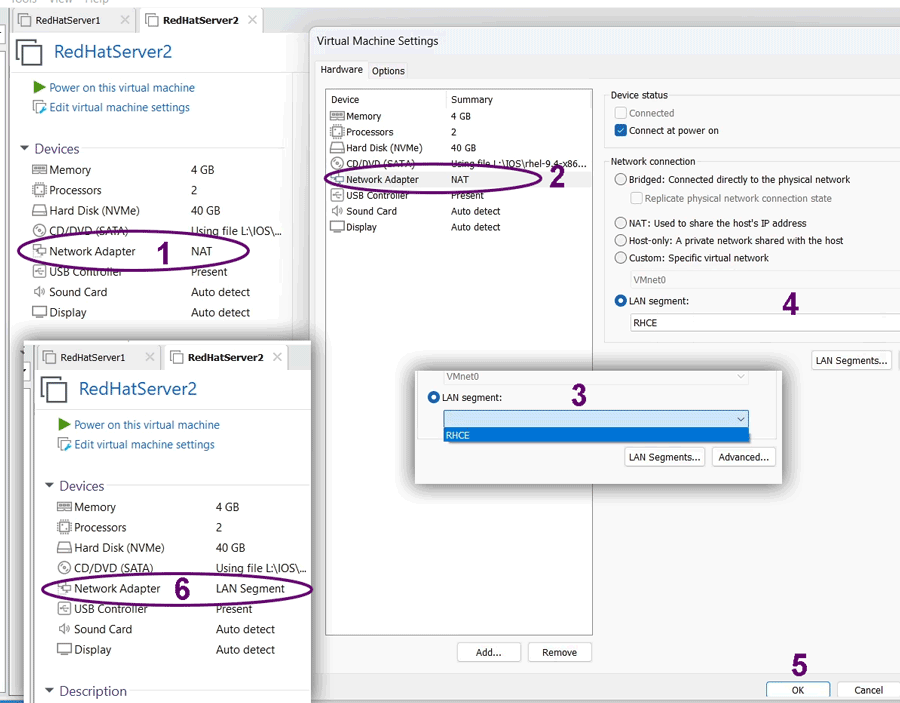Click Edit settings icon in lower panel
The image size is (900, 703).
64,444
